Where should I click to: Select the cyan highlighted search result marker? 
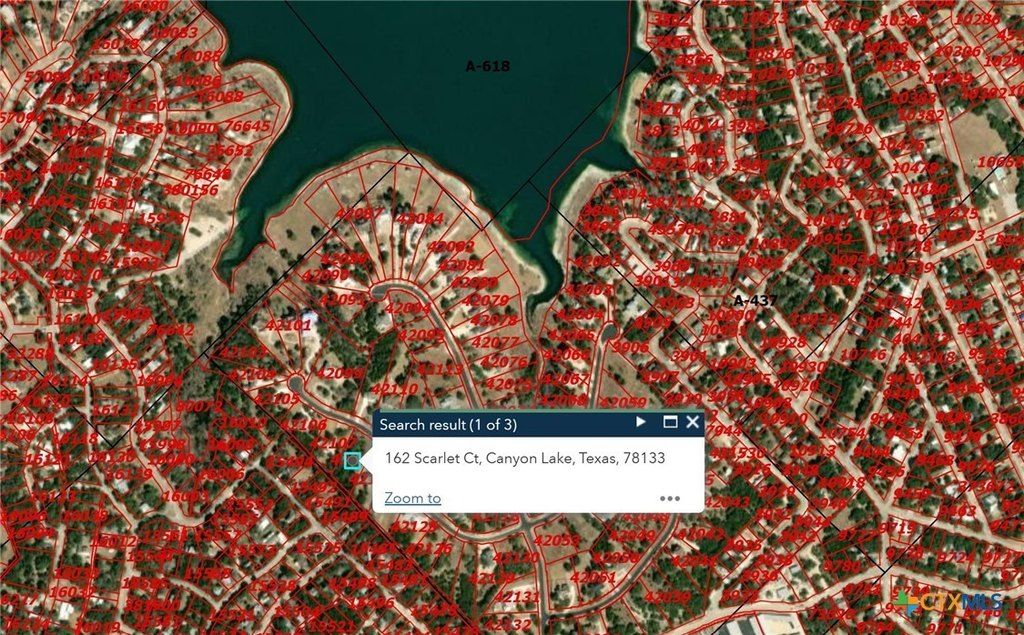tap(352, 460)
